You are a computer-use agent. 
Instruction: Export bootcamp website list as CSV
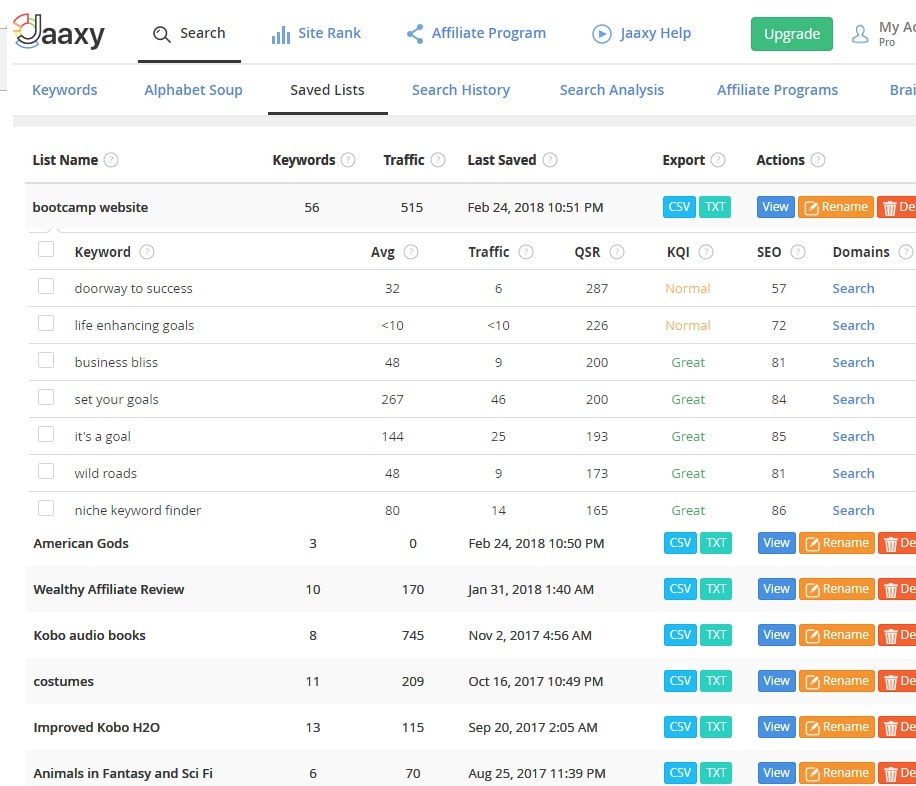[679, 207]
